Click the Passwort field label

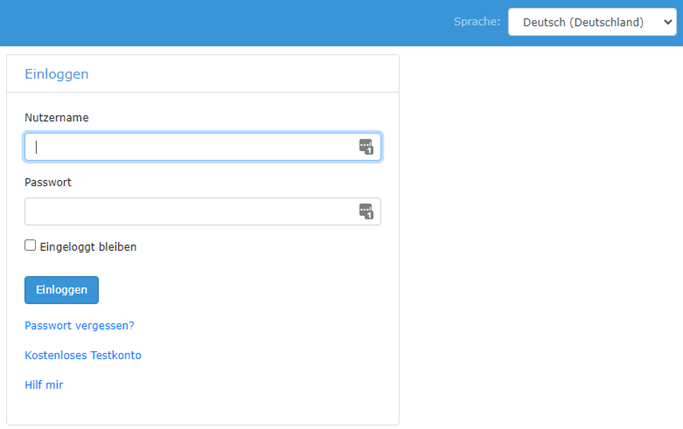[48, 182]
